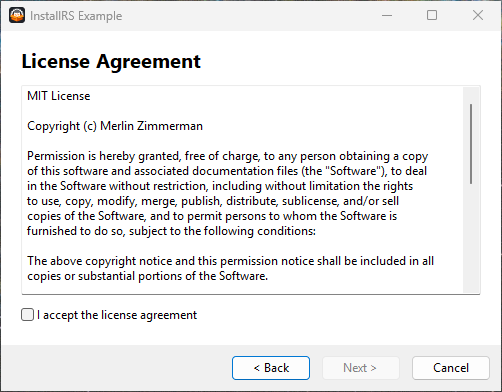Image resolution: width=502 pixels, height=392 pixels.
Task: Click the 'InstallRS Example' window title text
Action: coord(76,16)
